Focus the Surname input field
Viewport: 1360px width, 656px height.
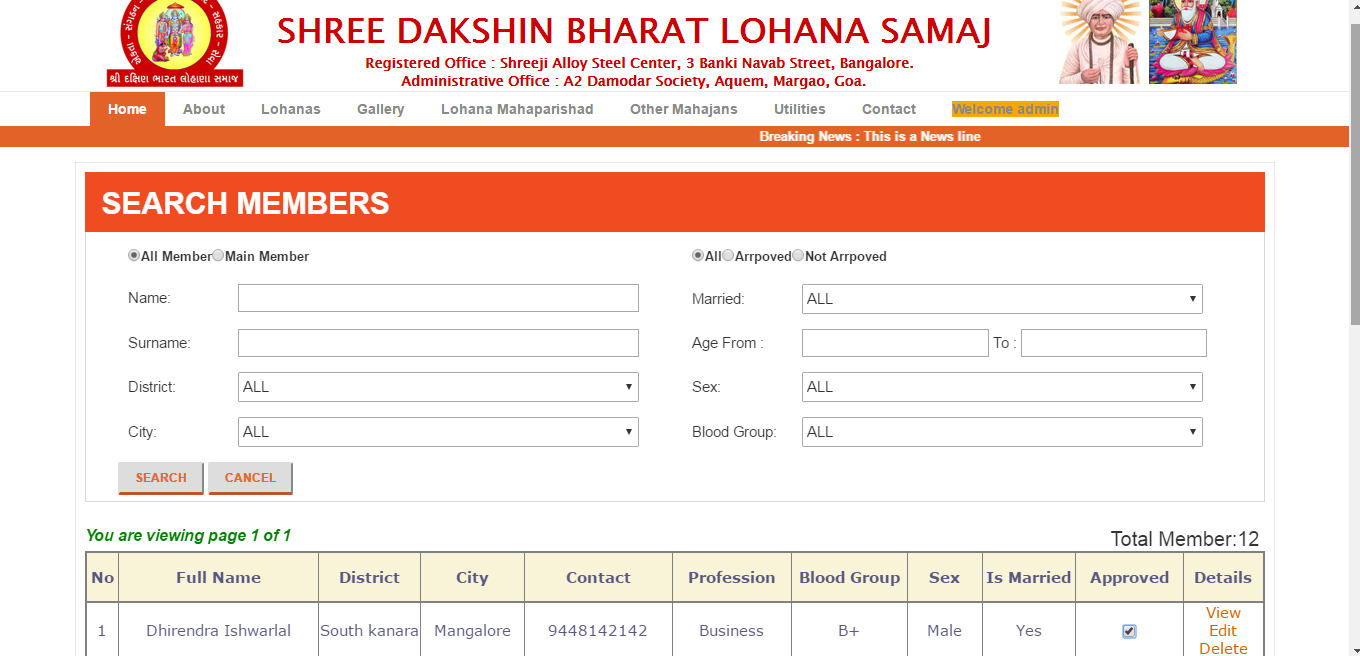(x=438, y=343)
